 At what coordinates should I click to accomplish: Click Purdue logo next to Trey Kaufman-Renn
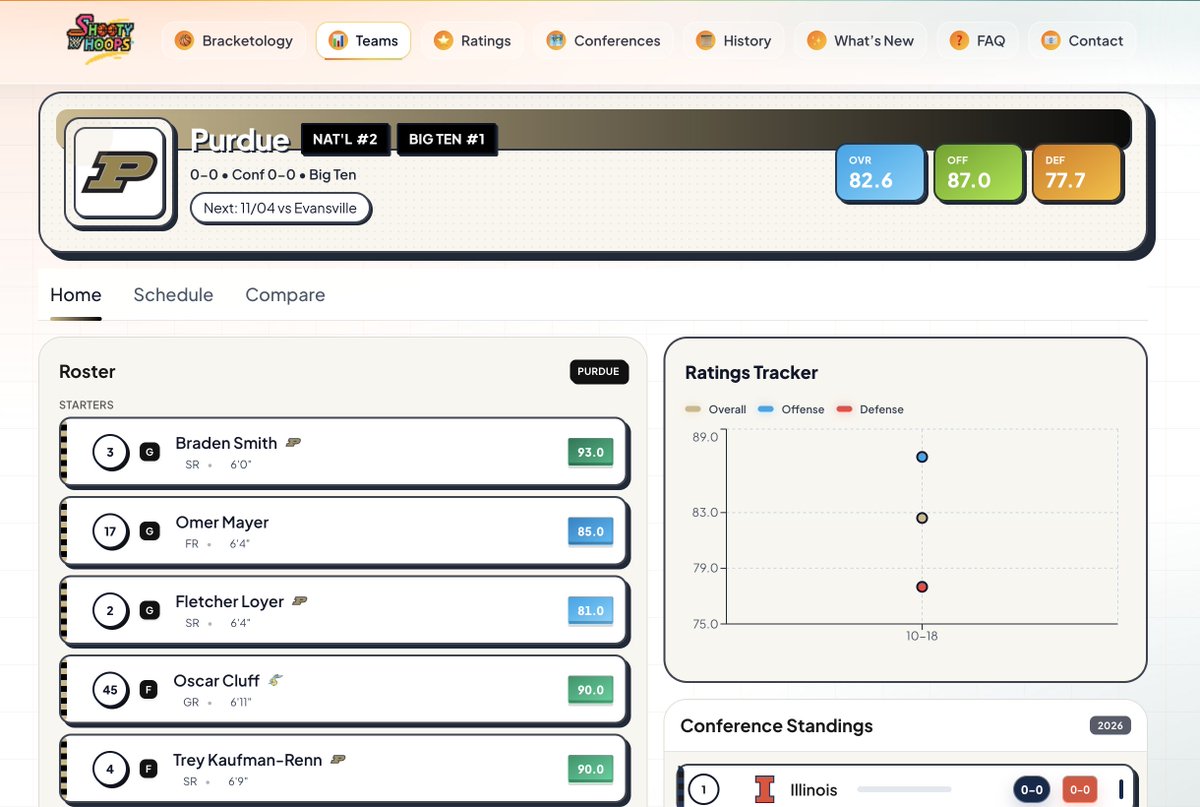(338, 760)
